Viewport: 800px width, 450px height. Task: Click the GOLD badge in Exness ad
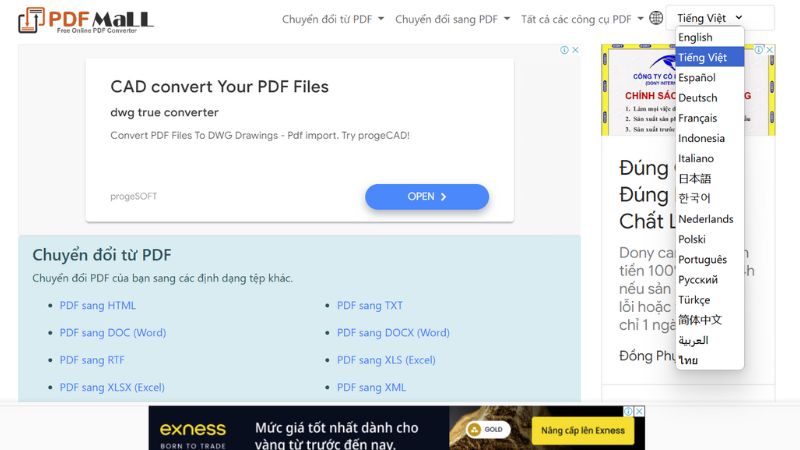click(486, 430)
